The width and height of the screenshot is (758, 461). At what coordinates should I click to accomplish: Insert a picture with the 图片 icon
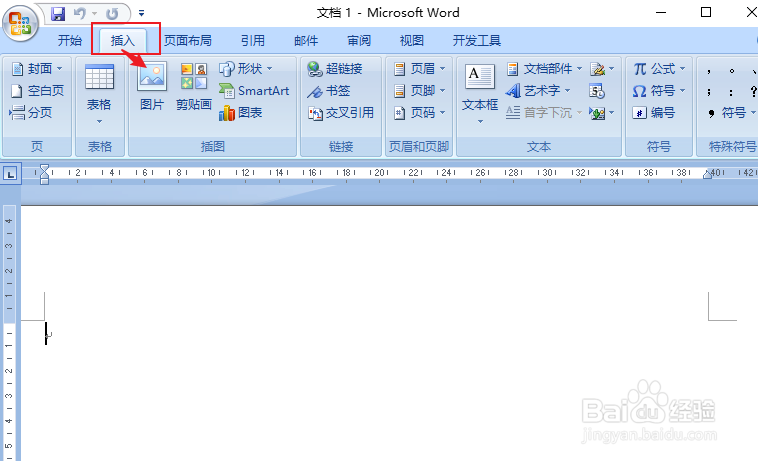(152, 86)
